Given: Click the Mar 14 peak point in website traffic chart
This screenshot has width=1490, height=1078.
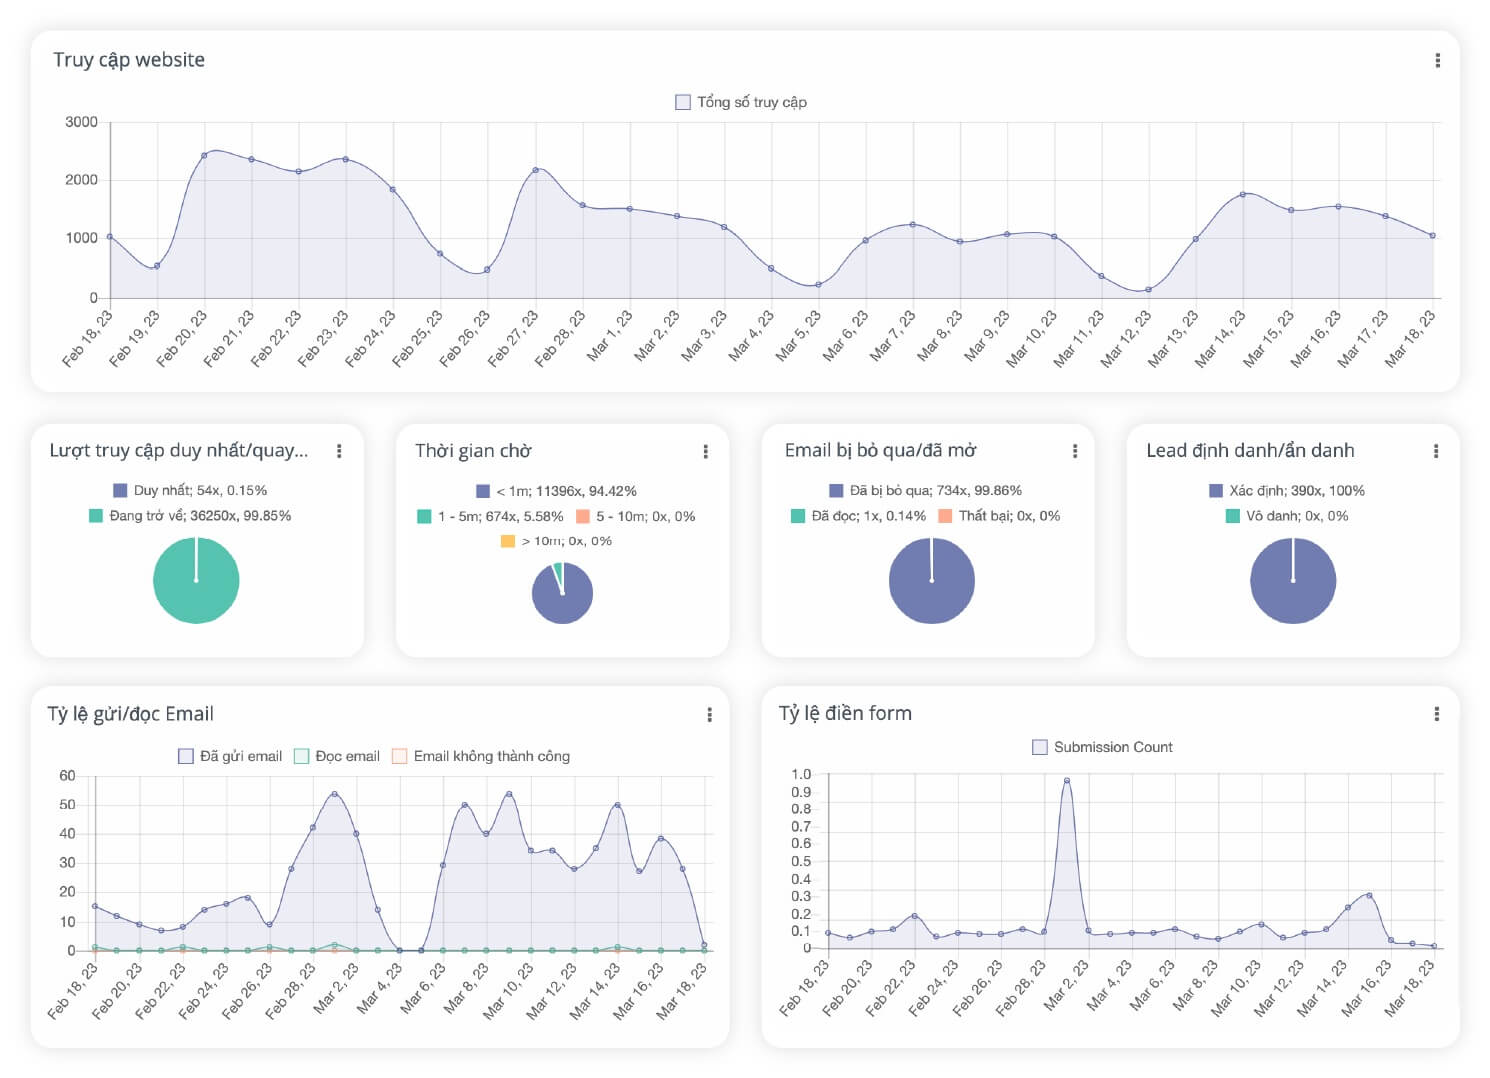Looking at the screenshot, I should [1243, 194].
